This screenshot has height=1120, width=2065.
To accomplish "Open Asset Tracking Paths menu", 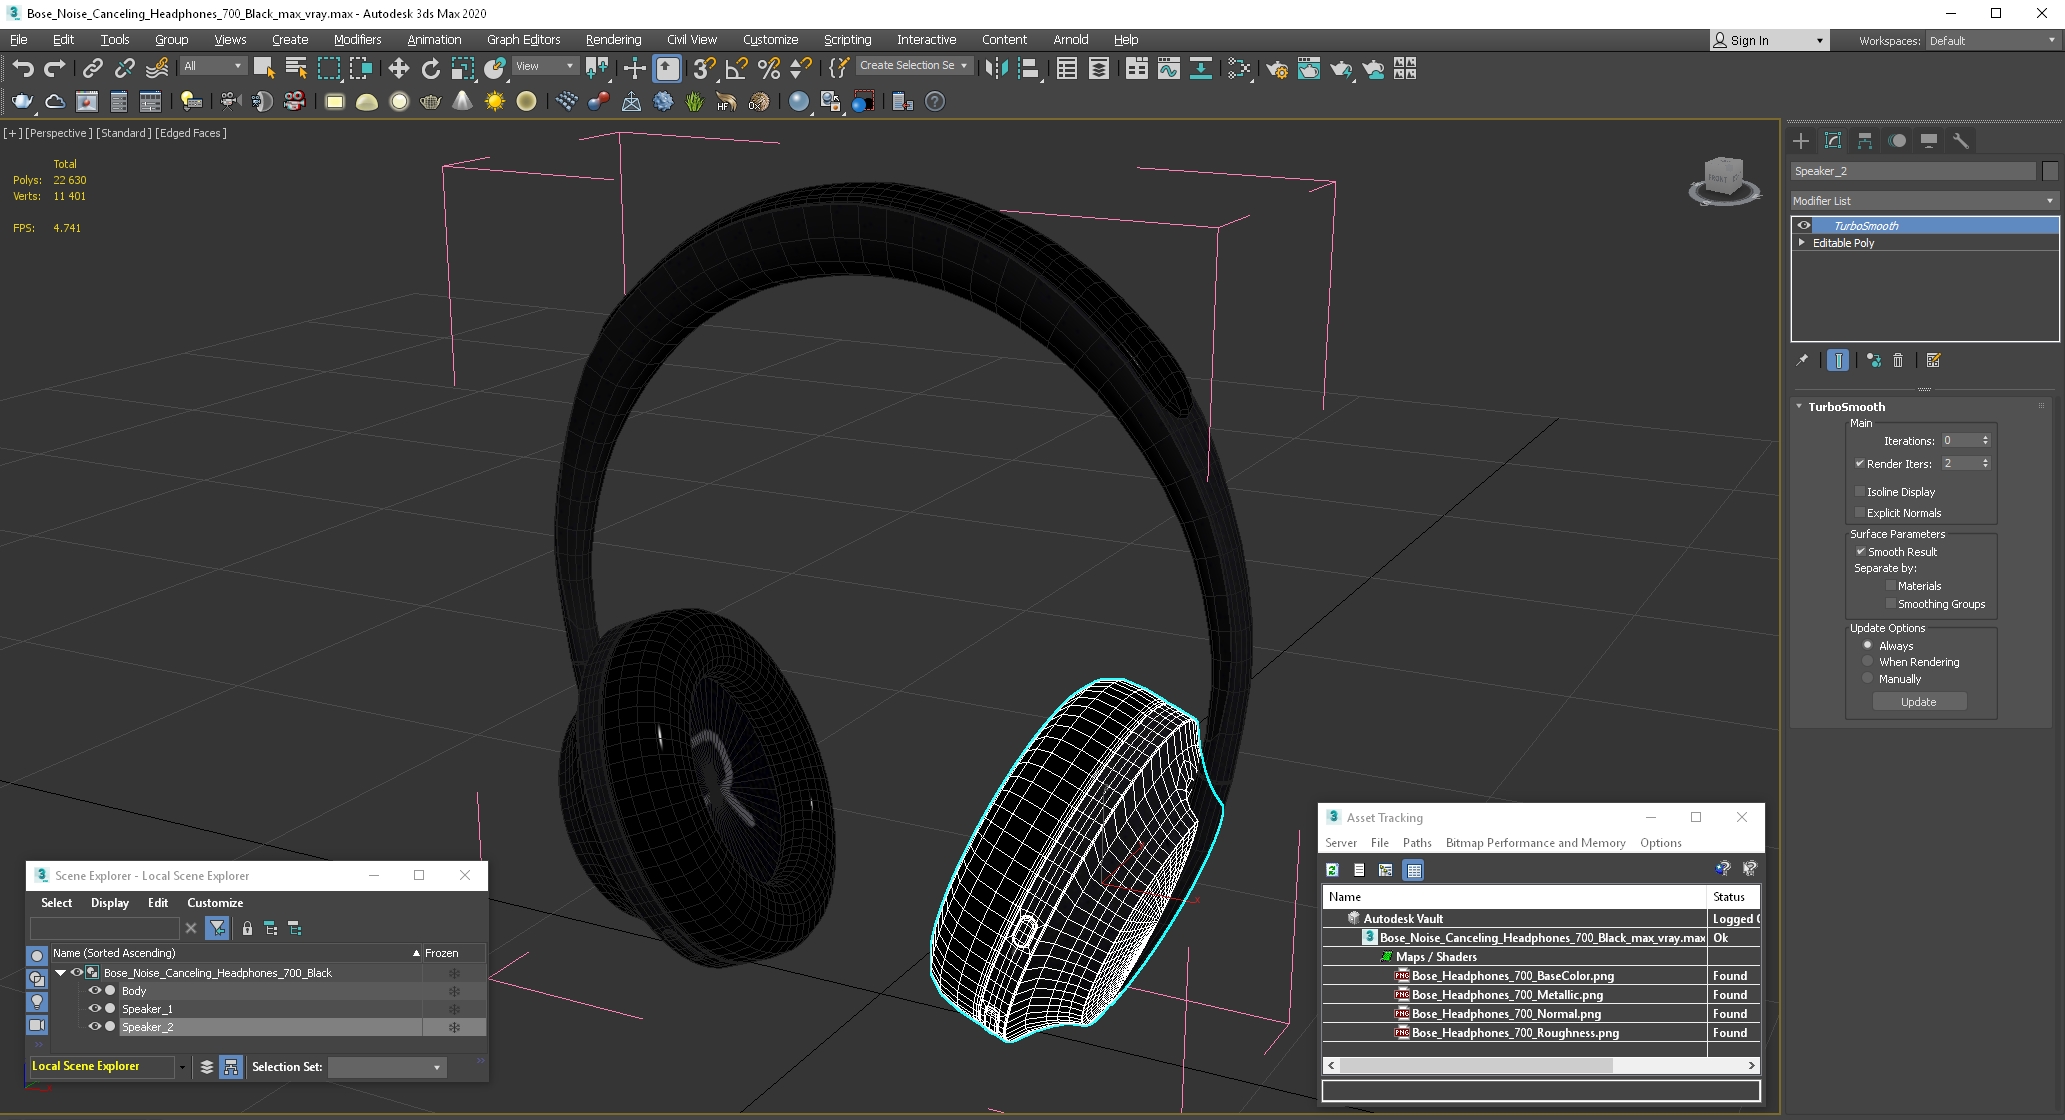I will (x=1417, y=843).
